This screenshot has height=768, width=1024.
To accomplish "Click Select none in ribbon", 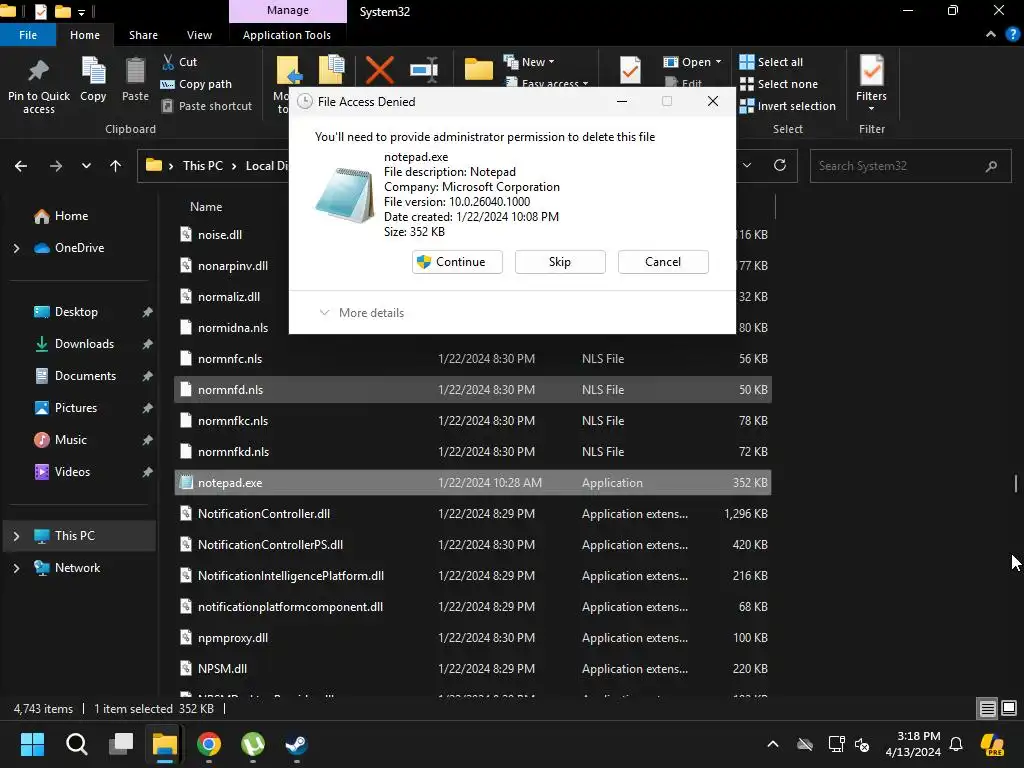I will (778, 84).
